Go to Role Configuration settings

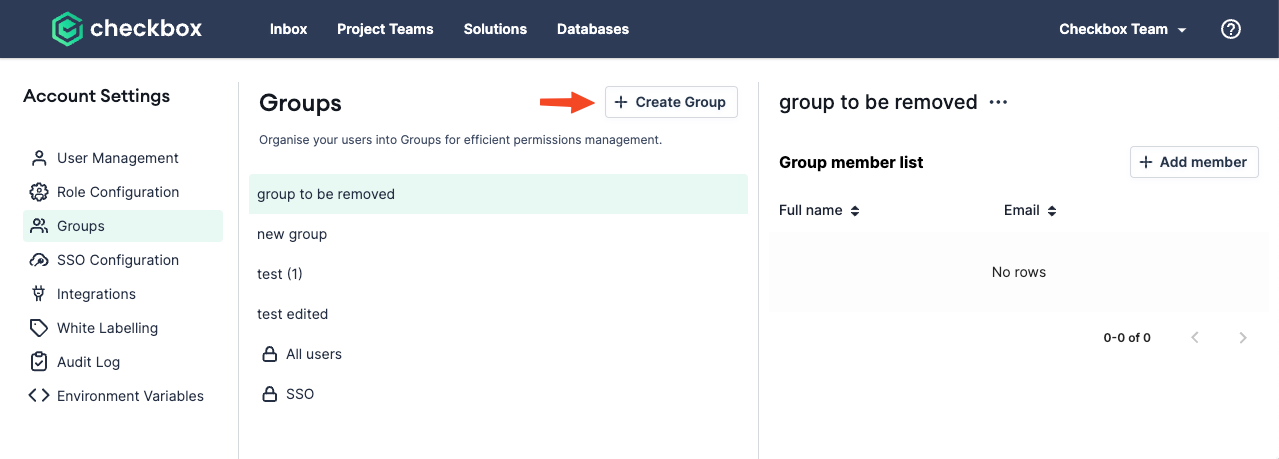coord(123,192)
